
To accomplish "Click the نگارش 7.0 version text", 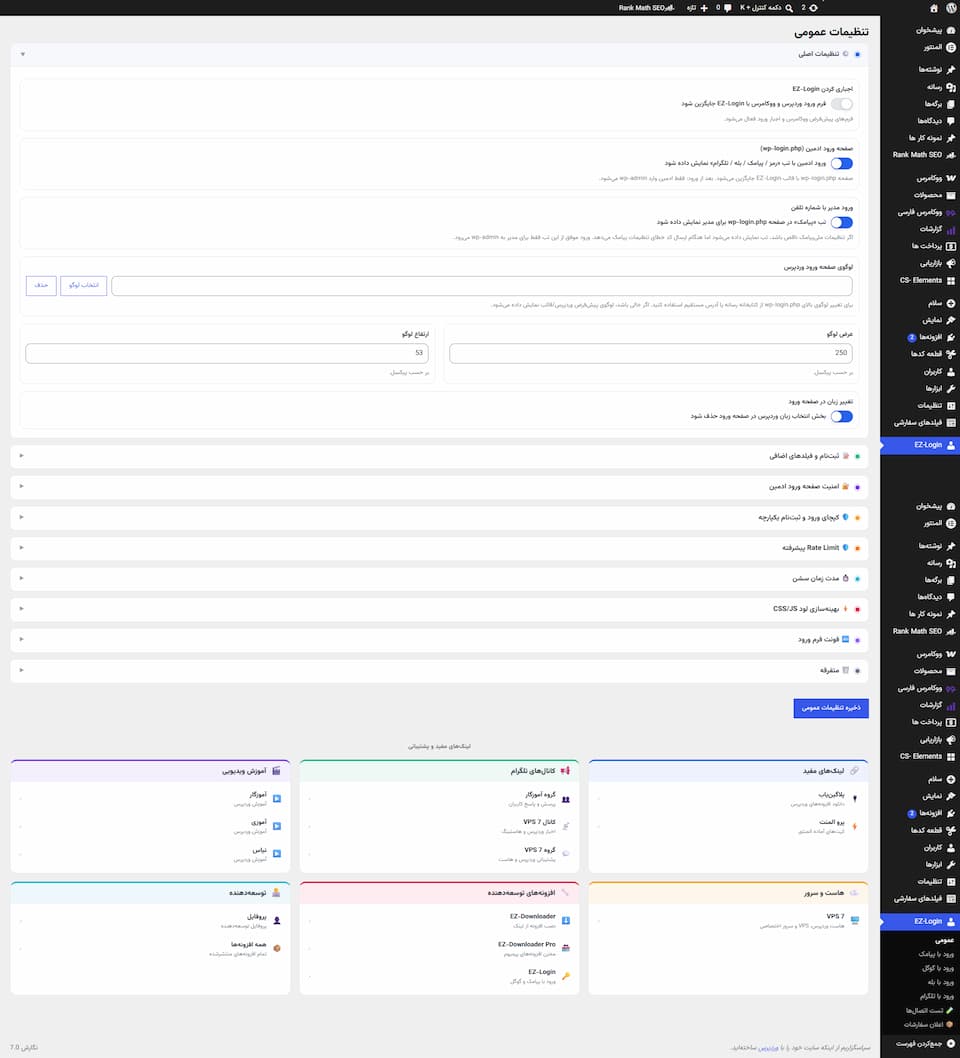I will (24, 1048).
